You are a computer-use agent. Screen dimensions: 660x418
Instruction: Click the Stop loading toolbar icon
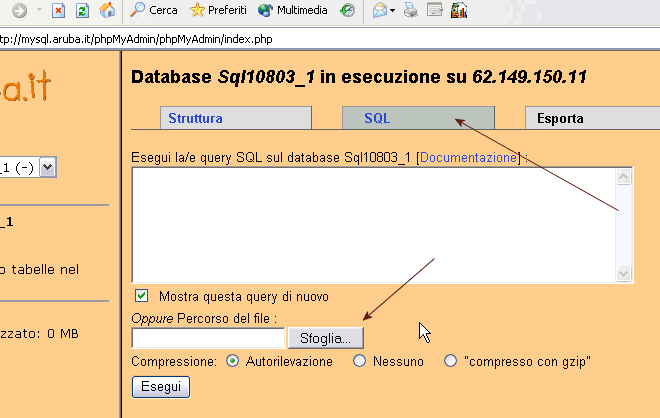click(x=58, y=11)
